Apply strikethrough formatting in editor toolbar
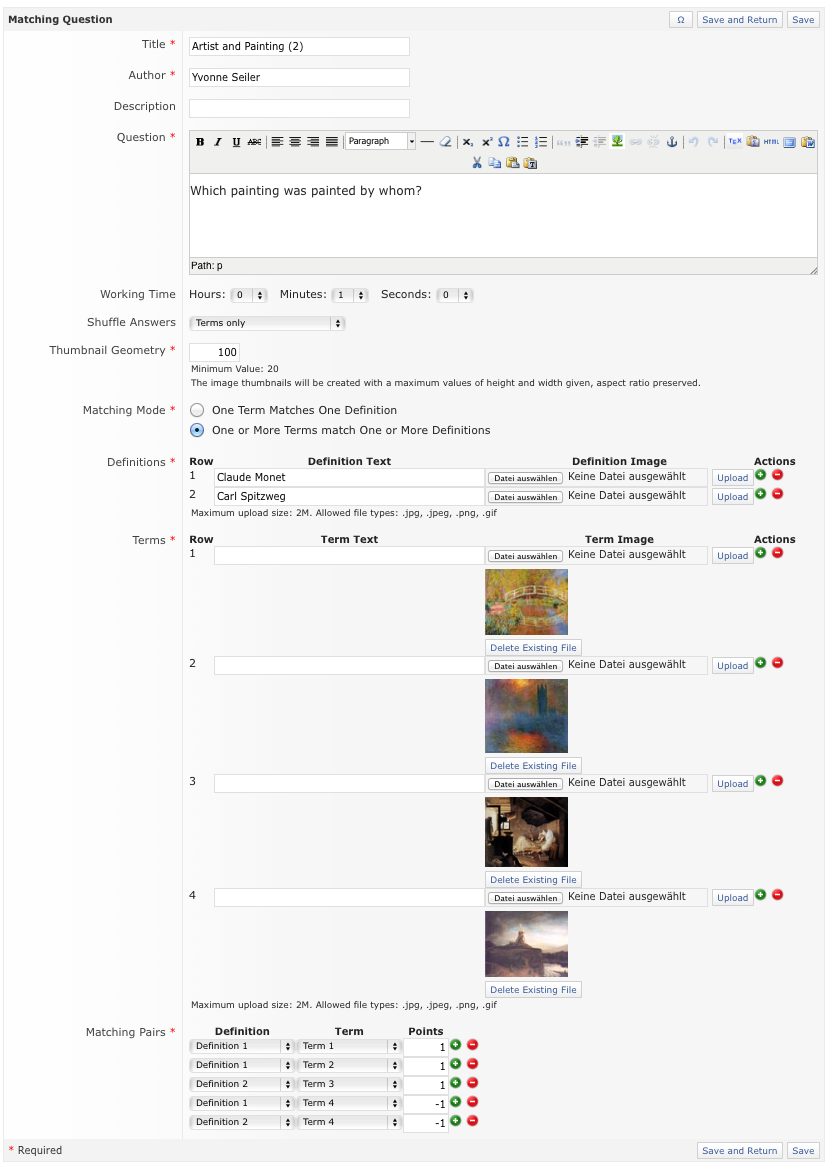Screen dimensions: 835x1170 coord(254,142)
